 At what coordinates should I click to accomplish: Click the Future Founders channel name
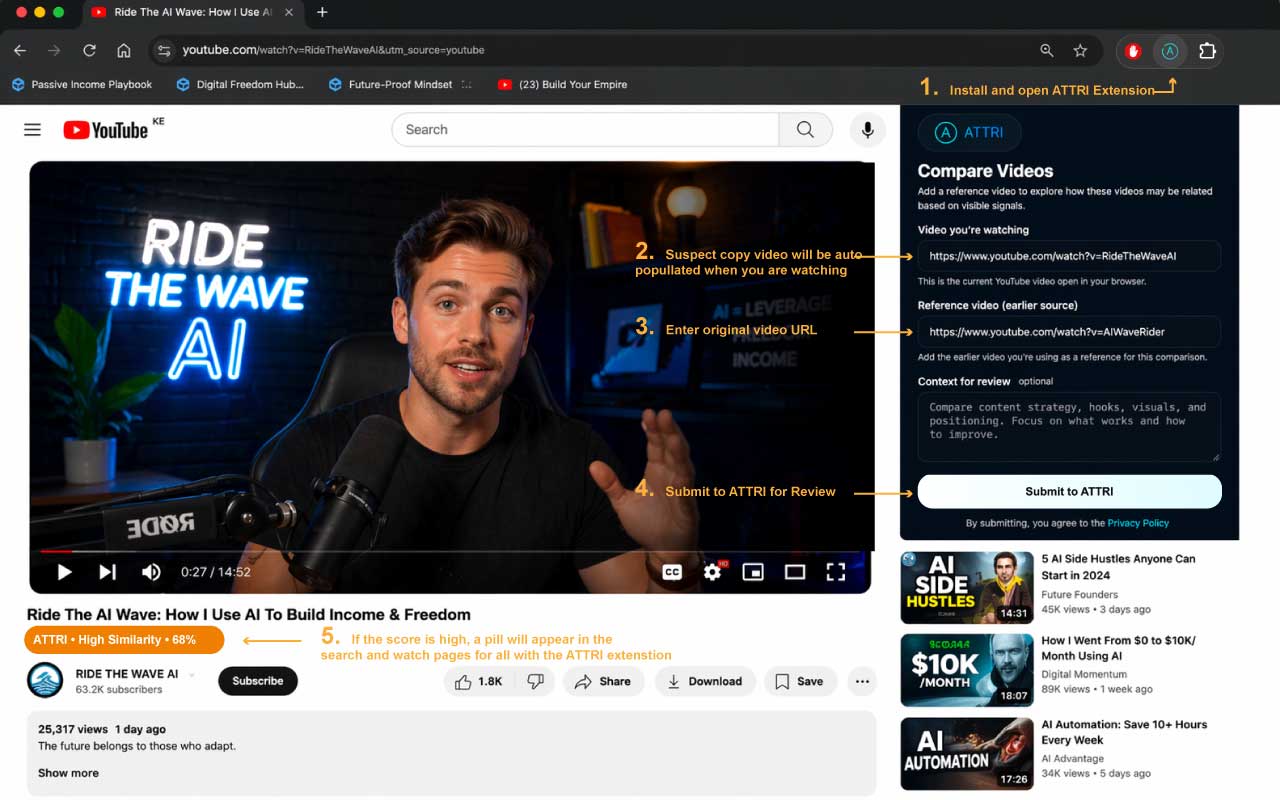click(1082, 595)
